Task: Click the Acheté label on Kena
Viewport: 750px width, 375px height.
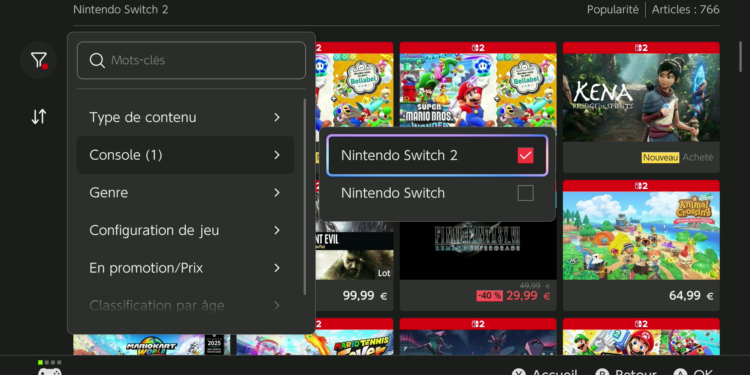Action: point(697,157)
